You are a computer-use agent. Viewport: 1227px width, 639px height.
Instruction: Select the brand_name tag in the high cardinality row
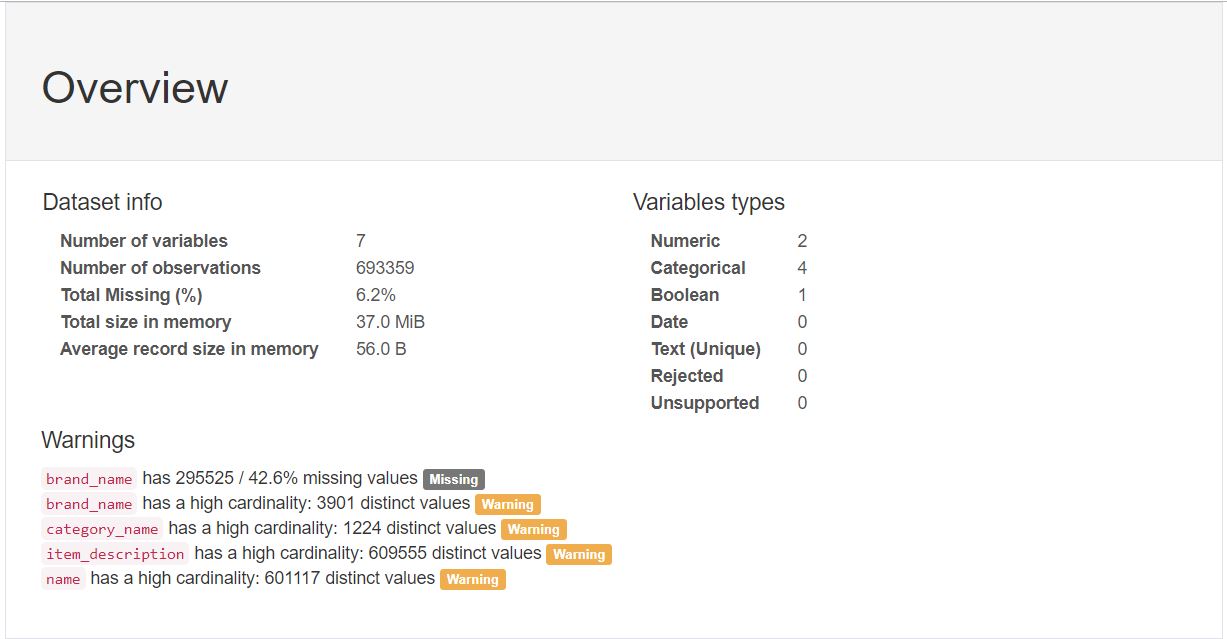point(89,504)
